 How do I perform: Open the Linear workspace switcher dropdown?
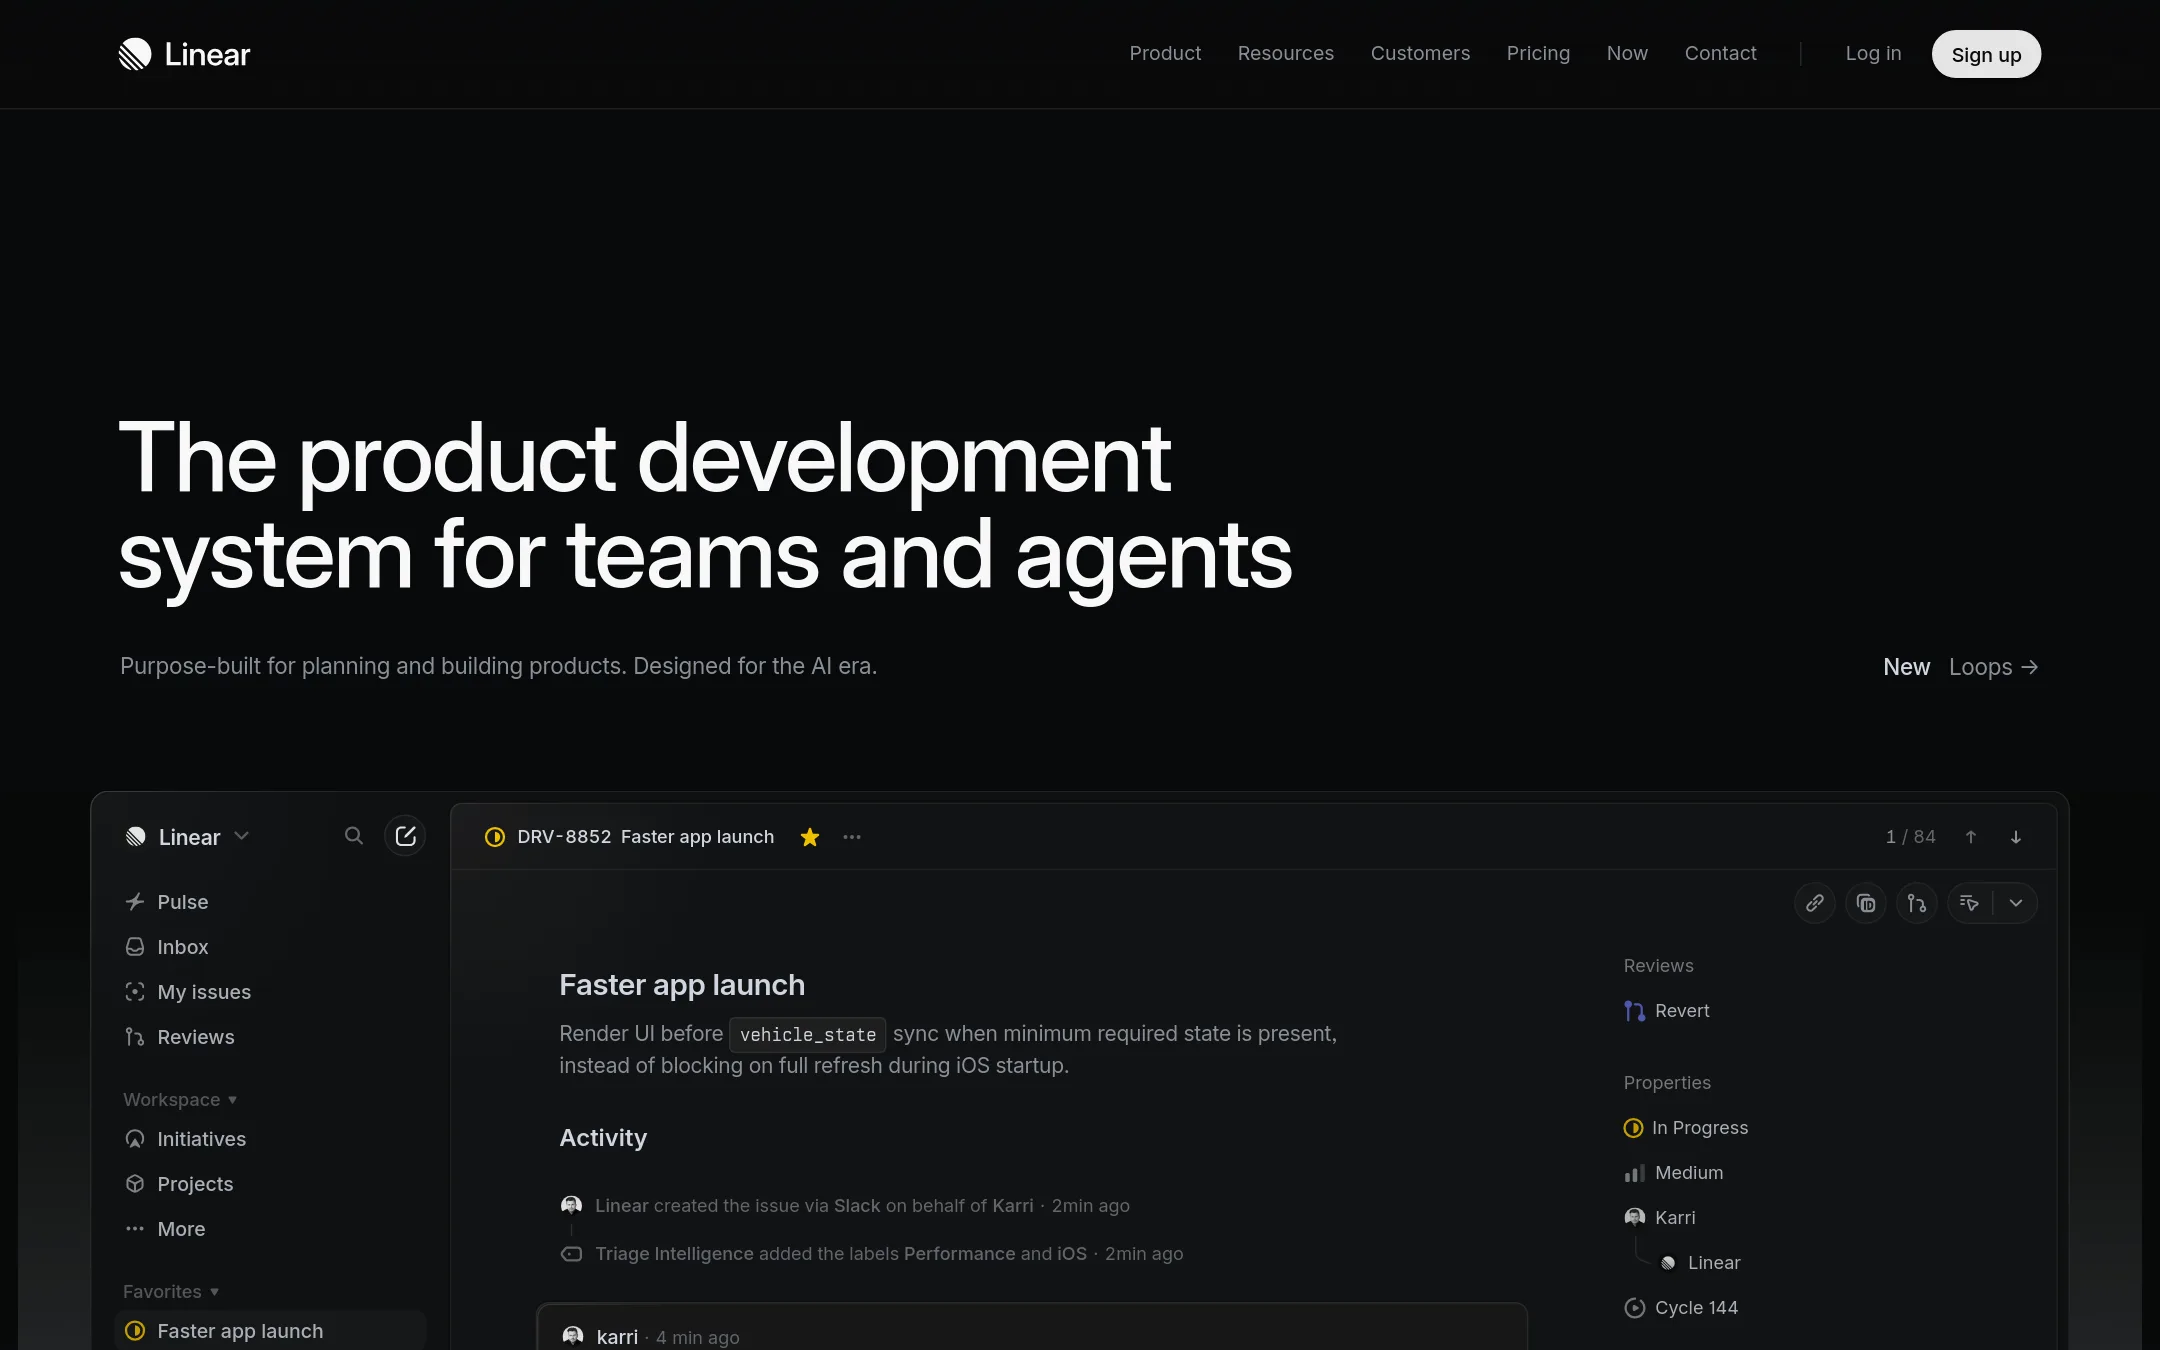coord(187,837)
